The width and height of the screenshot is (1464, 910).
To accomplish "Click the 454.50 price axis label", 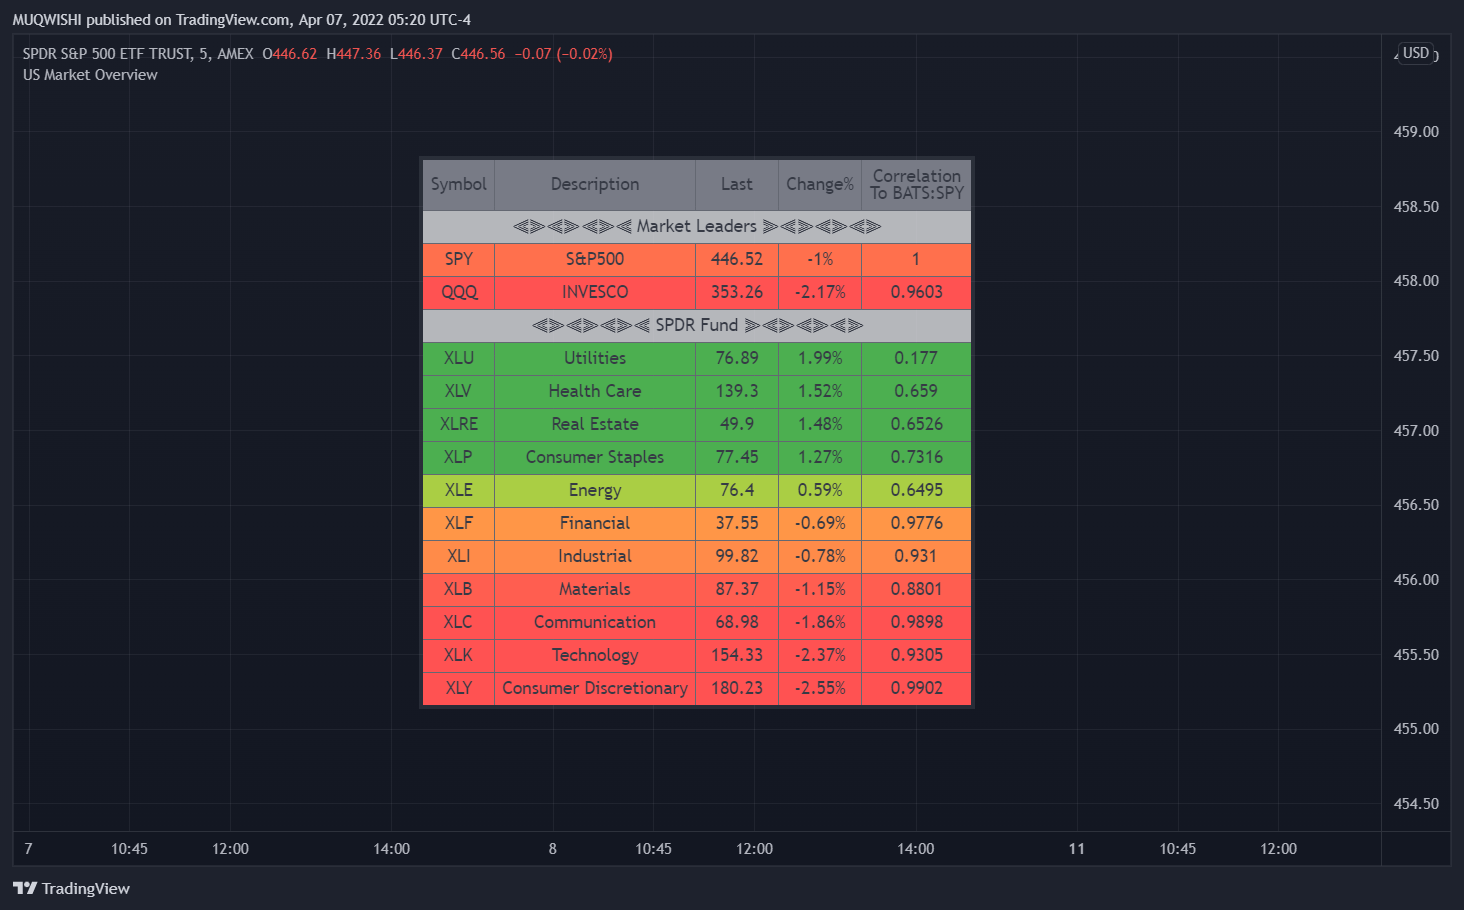I will tap(1416, 804).
